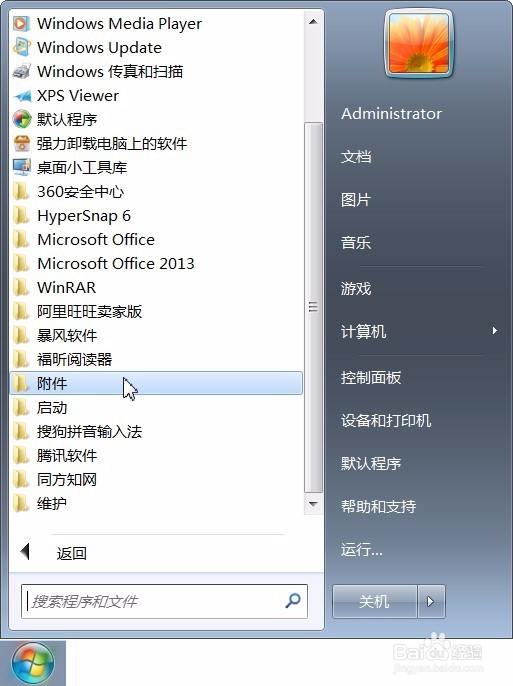Open the 运行... dialog
This screenshot has width=513, height=686.
[x=362, y=550]
